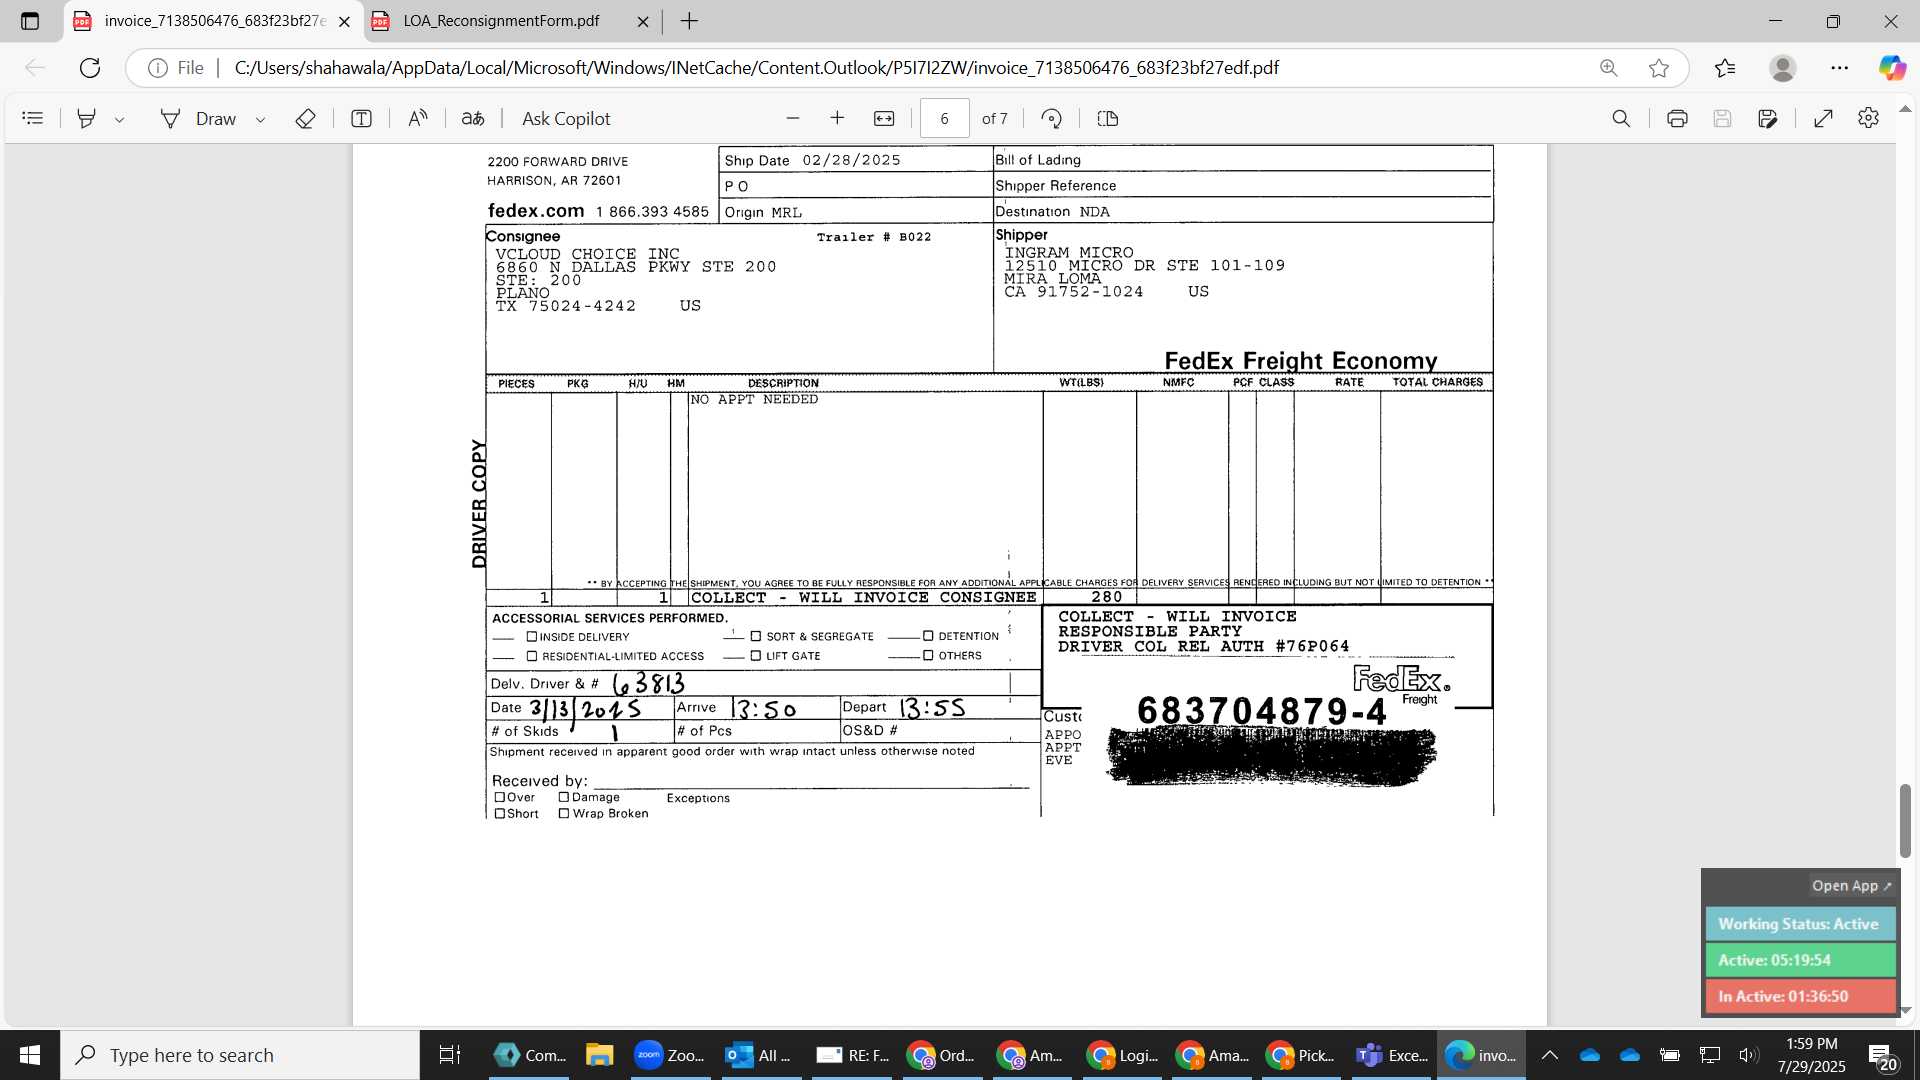Open Ask Copilot
Image resolution: width=1920 pixels, height=1080 pixels.
pos(566,118)
